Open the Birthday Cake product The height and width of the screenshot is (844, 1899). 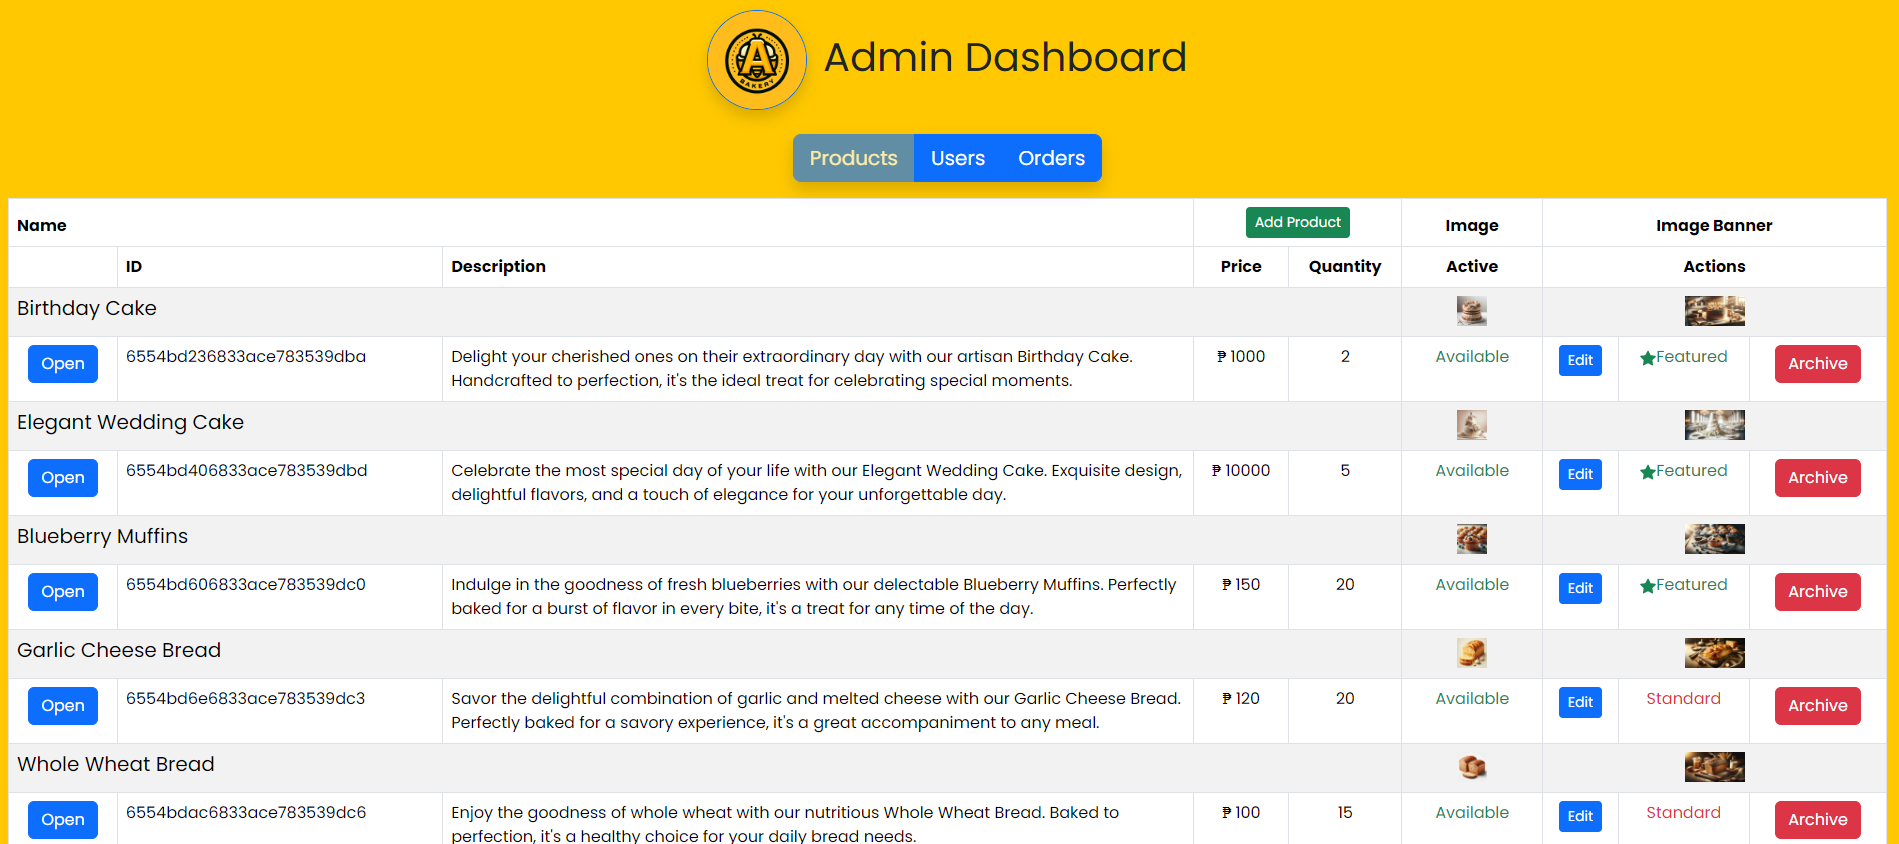(63, 364)
